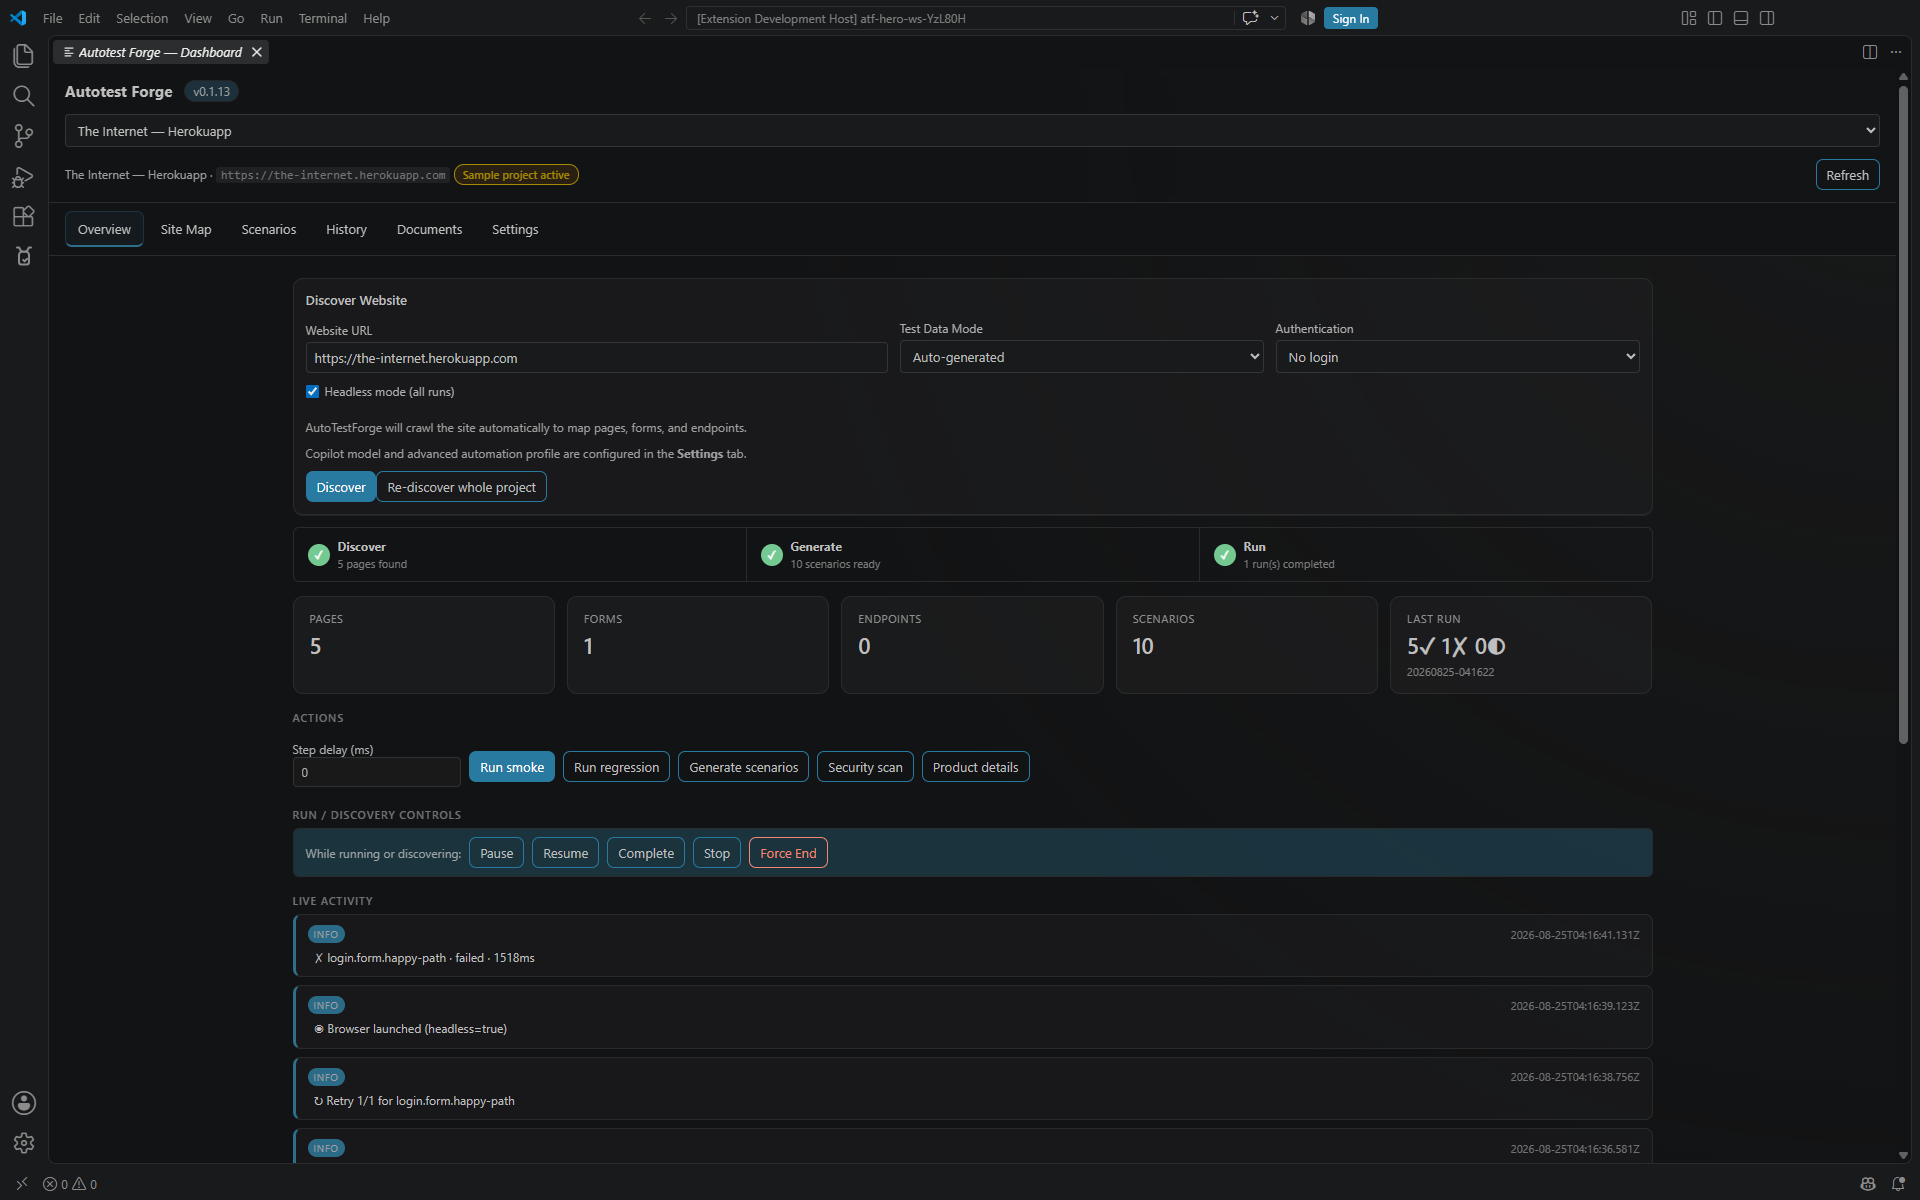Refresh the dashboard
The width and height of the screenshot is (1920, 1200).
pos(1847,175)
